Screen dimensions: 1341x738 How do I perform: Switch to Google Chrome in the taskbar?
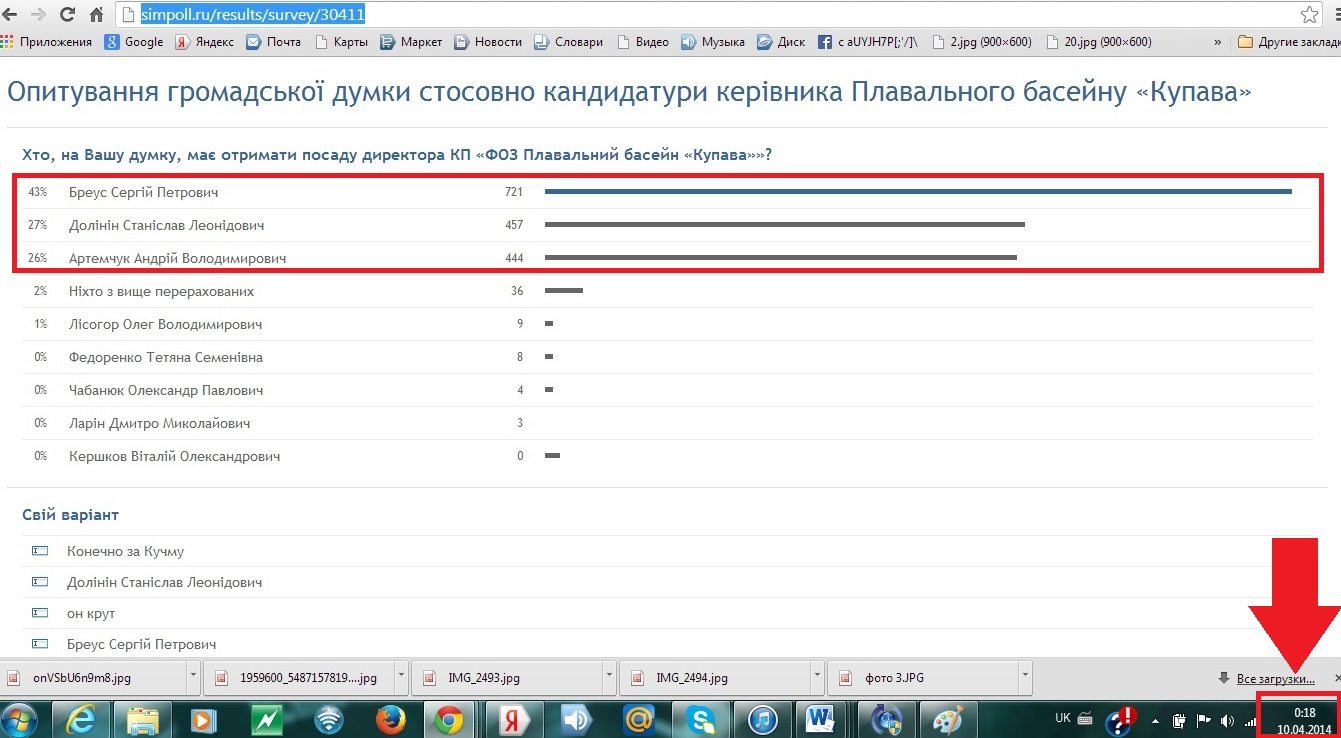coord(449,719)
